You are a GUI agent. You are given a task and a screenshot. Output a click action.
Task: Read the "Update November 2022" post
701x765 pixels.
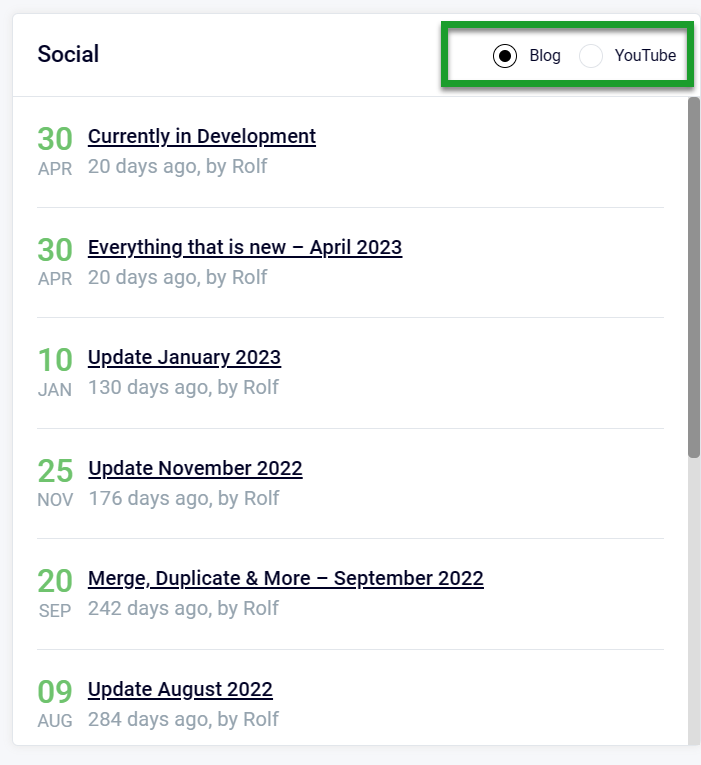195,468
